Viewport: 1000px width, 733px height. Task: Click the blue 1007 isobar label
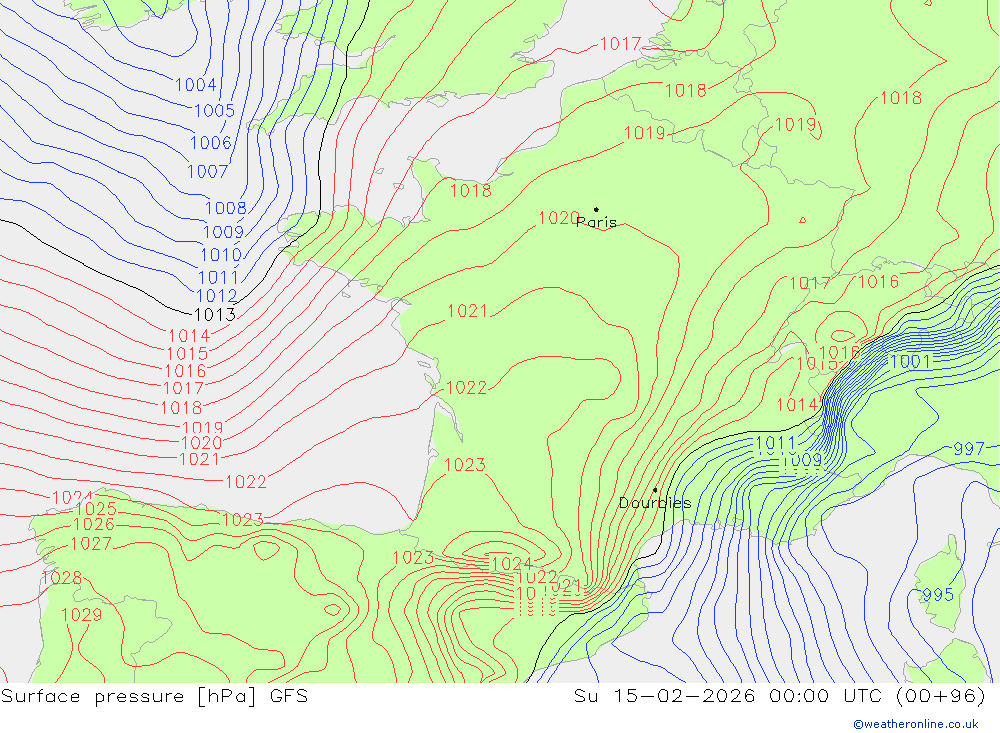coord(208,171)
